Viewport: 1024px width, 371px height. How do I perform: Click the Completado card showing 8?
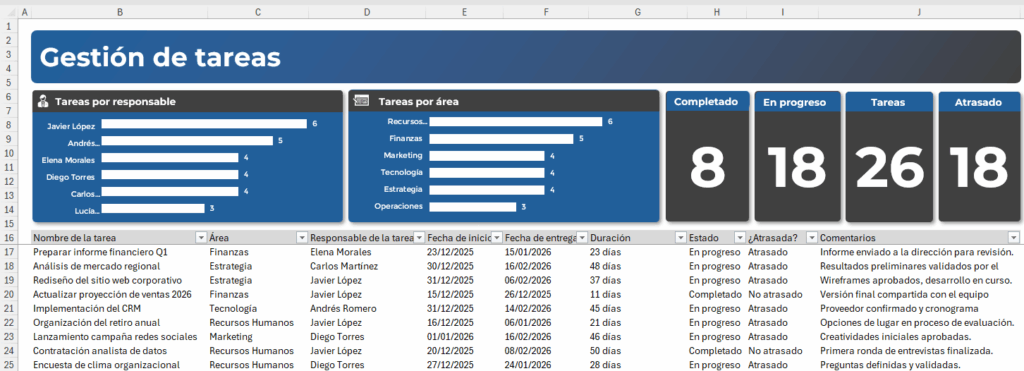click(707, 156)
